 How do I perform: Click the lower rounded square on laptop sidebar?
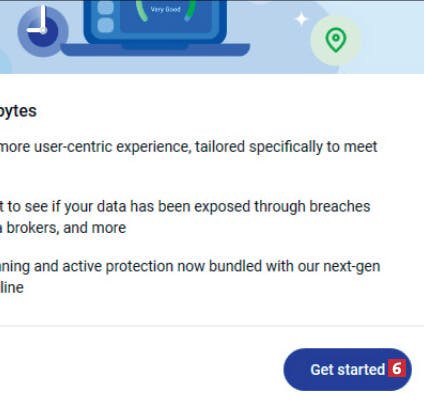tap(105, 25)
